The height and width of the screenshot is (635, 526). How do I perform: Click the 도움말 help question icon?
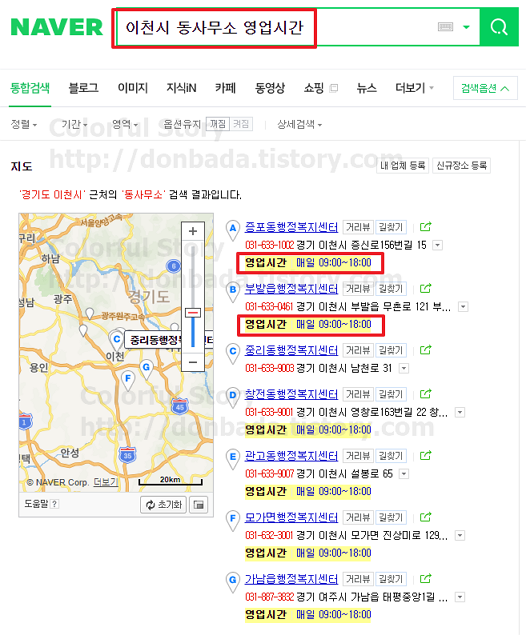tap(55, 504)
